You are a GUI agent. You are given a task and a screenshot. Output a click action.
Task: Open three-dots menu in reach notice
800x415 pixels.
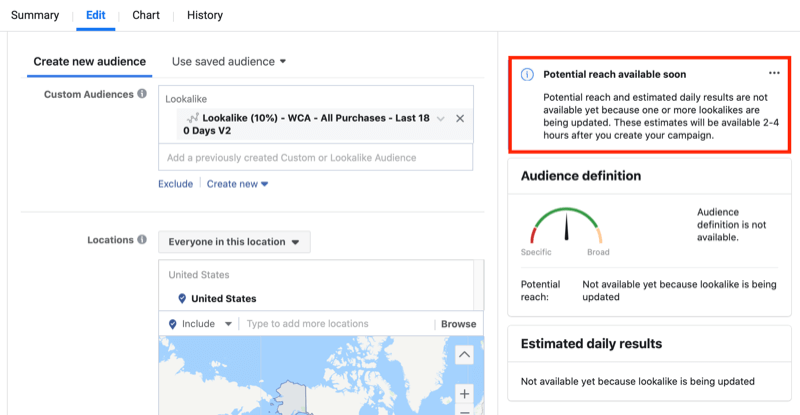(x=774, y=73)
